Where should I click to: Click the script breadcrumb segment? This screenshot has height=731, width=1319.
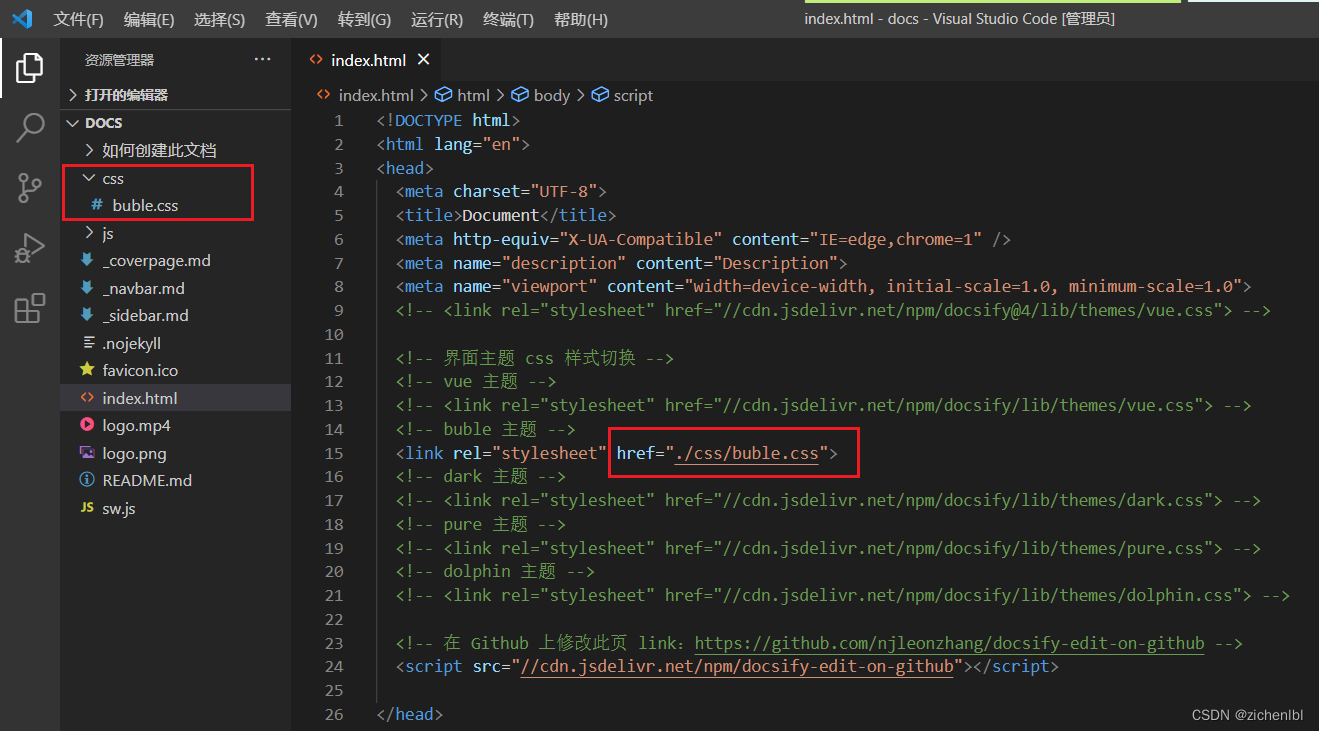pos(633,95)
